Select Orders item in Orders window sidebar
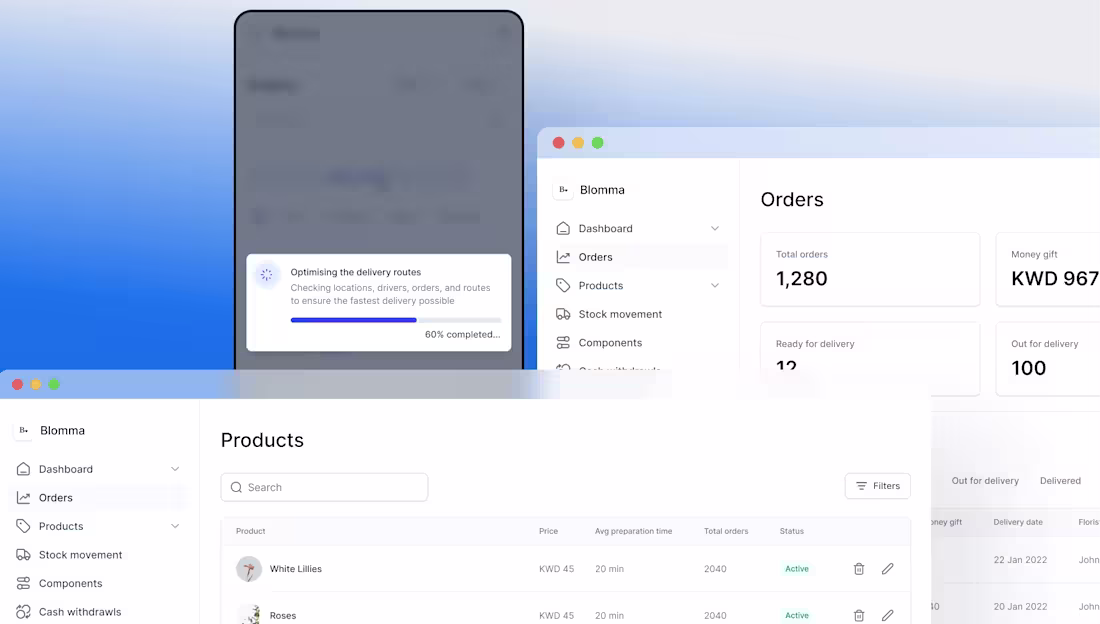 point(639,257)
